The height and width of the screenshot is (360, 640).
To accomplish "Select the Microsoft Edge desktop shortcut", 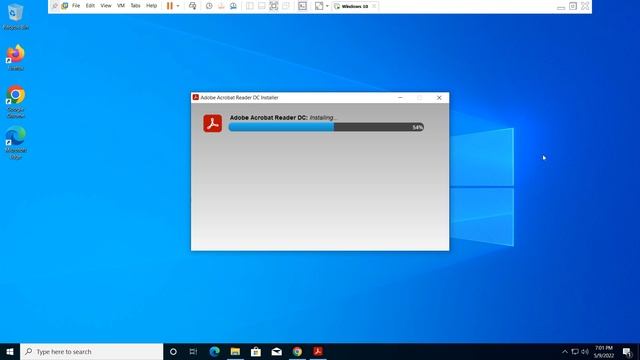I will point(16,143).
